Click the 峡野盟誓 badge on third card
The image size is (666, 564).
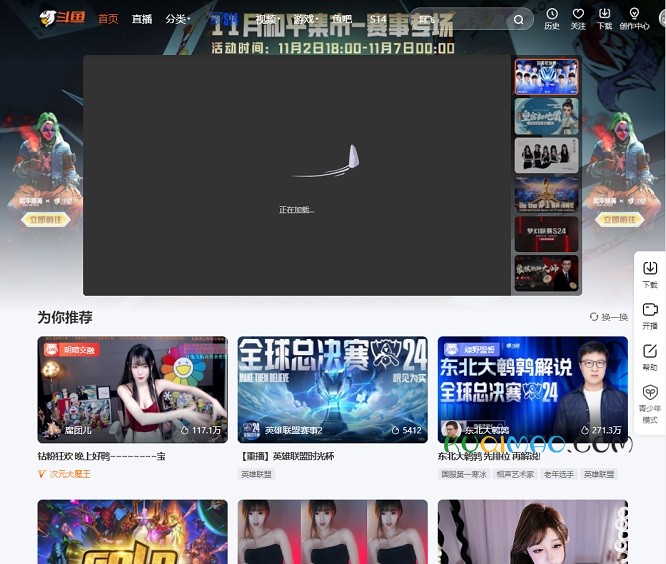[x=471, y=349]
